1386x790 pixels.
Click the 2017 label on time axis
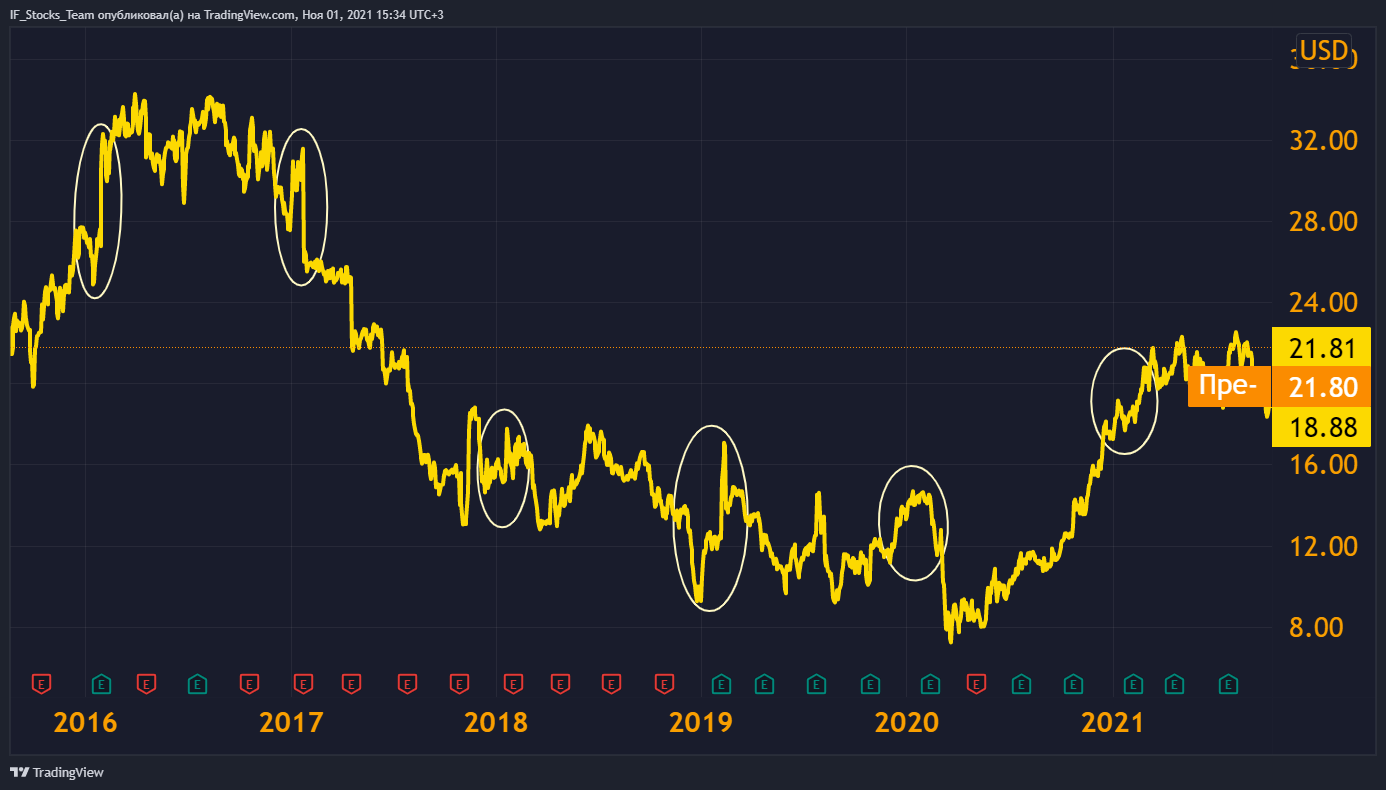[x=291, y=722]
